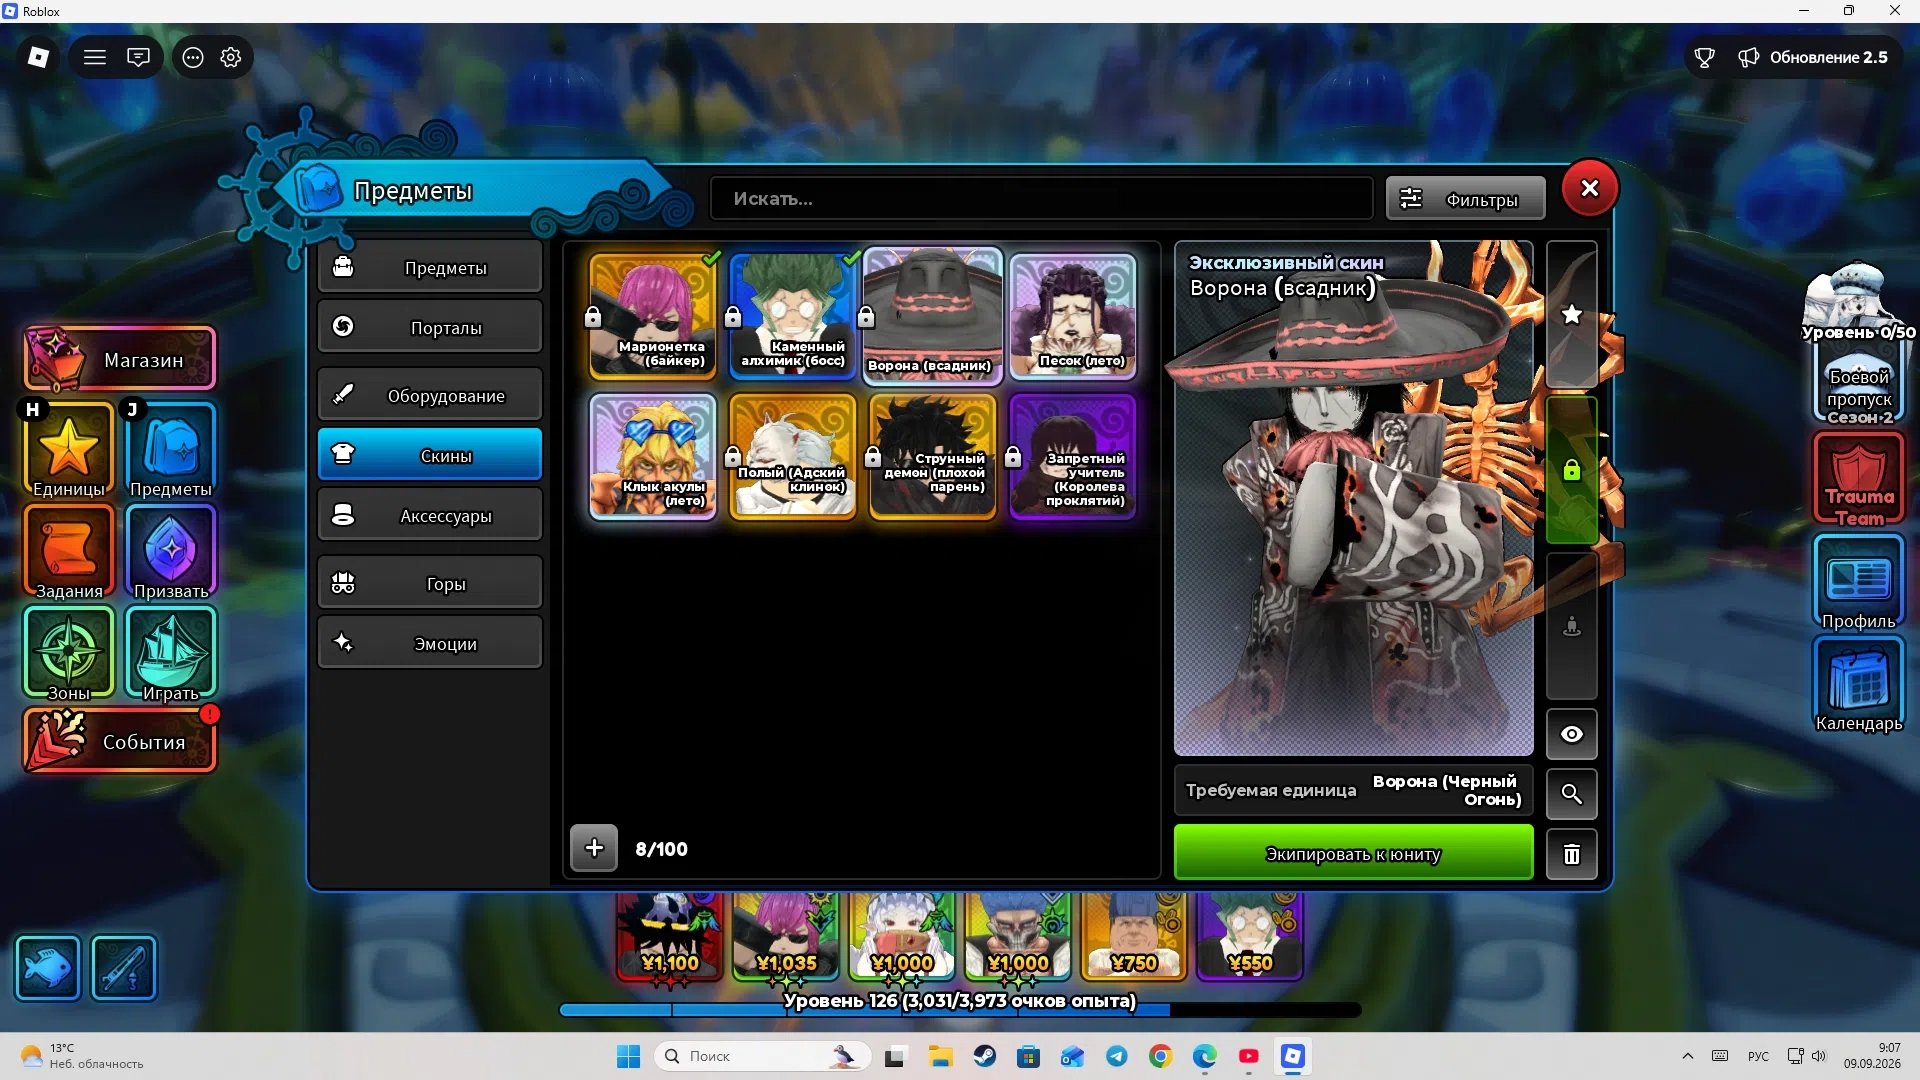The image size is (1920, 1080).
Task: Click the Искать search field
Action: (1041, 199)
